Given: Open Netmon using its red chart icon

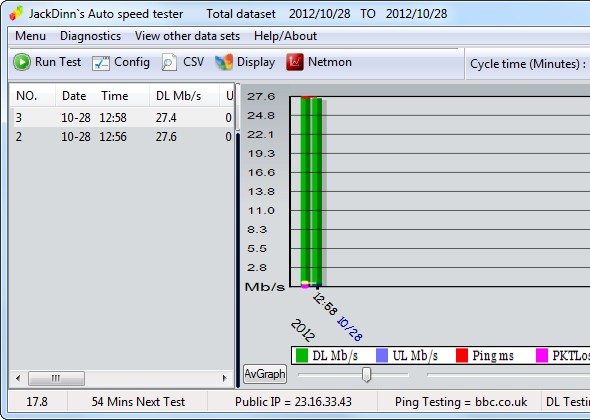Looking at the screenshot, I should point(295,62).
